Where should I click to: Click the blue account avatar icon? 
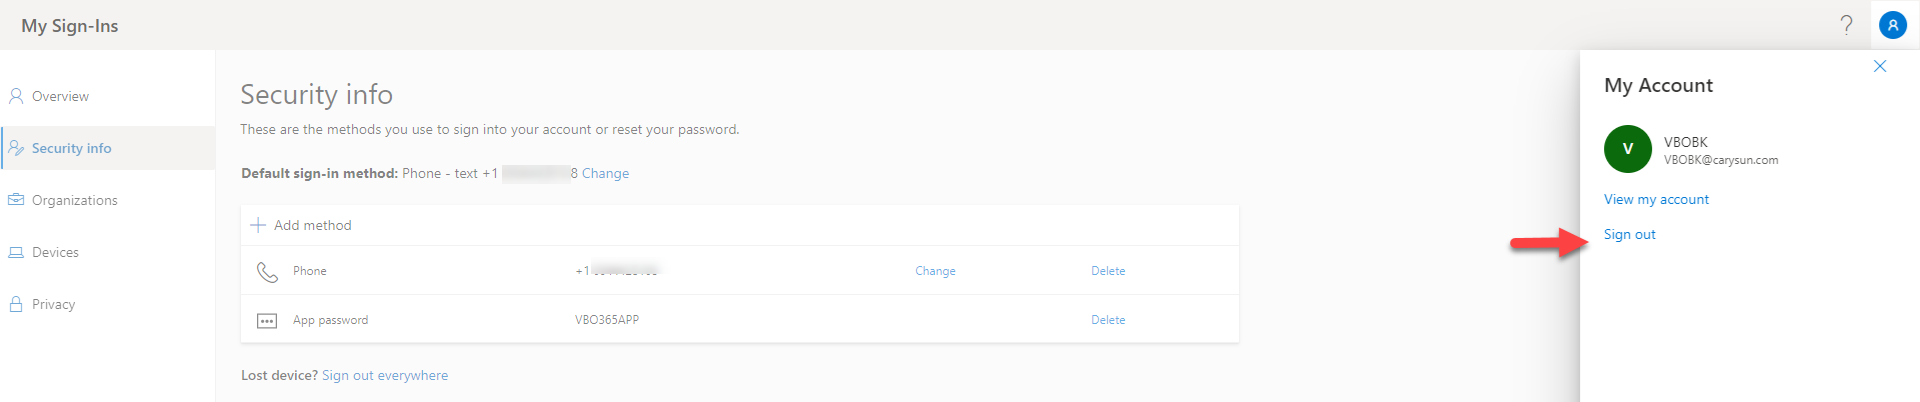pos(1892,25)
